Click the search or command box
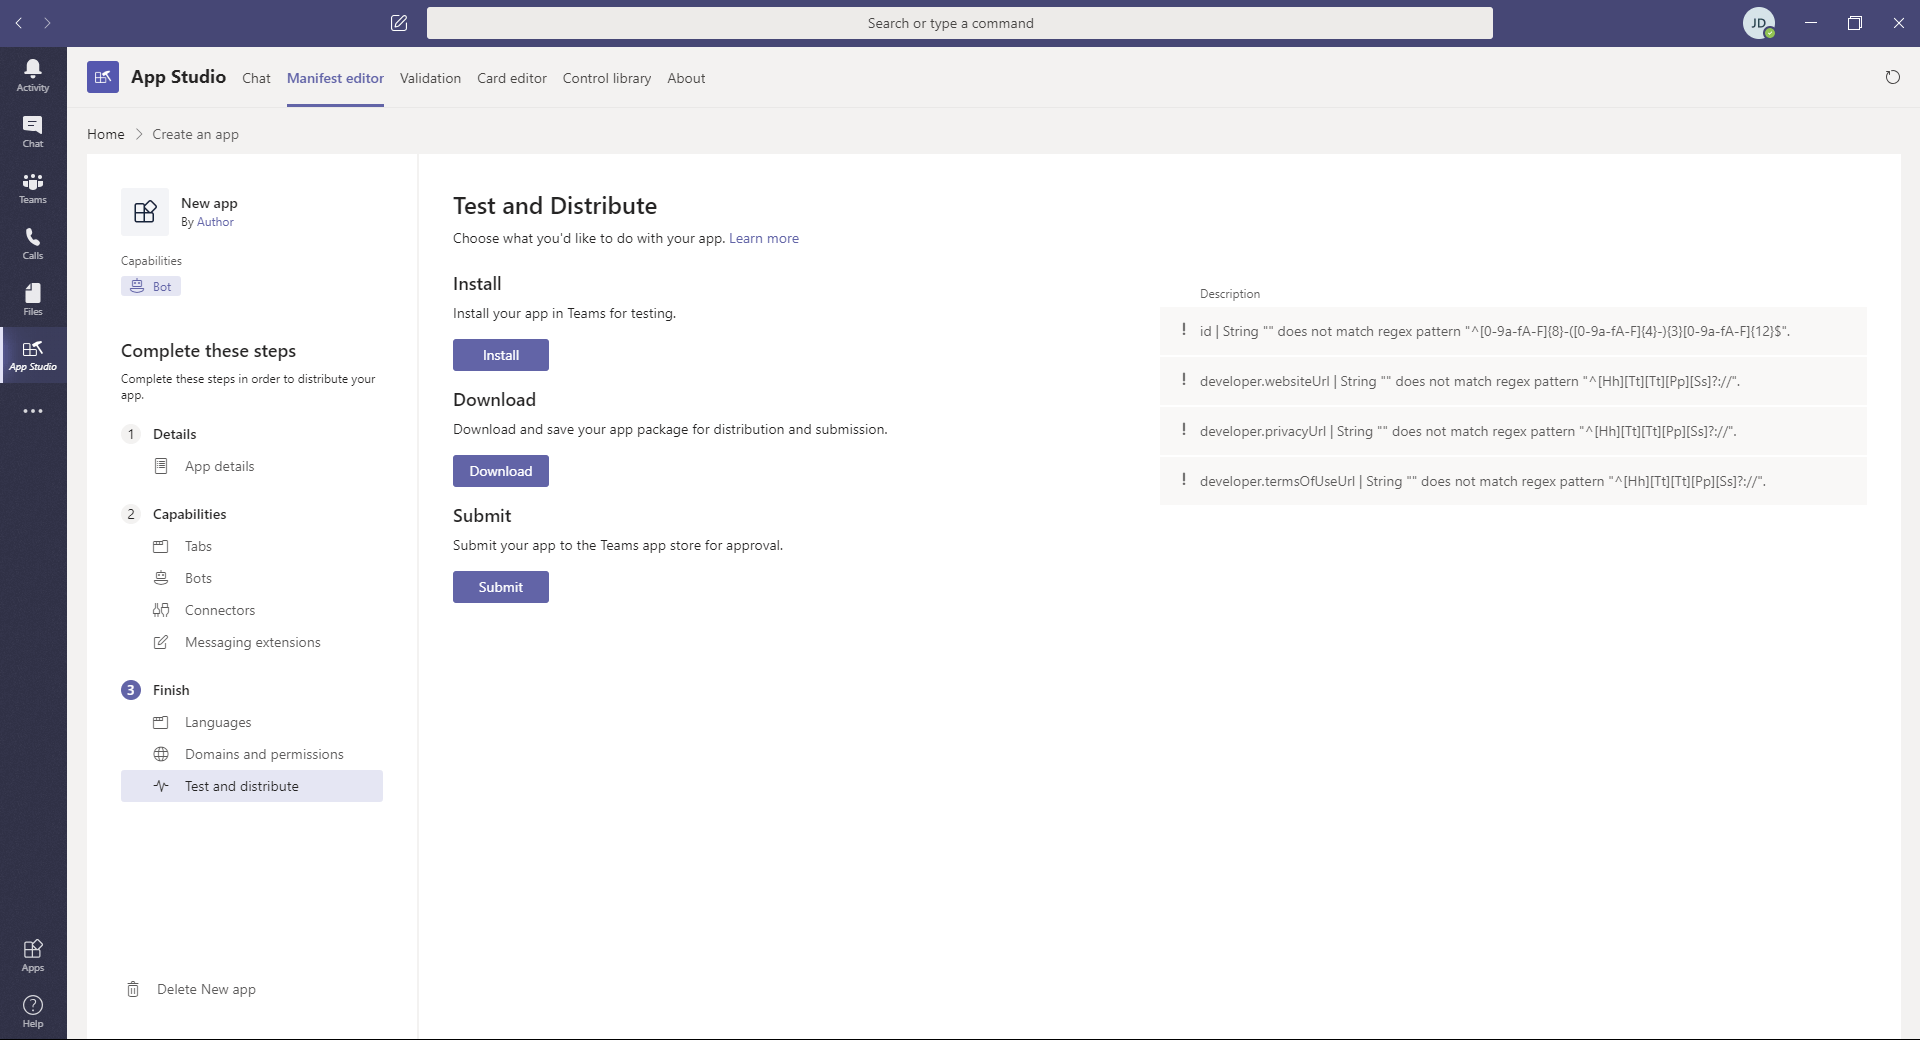The image size is (1920, 1040). [959, 23]
